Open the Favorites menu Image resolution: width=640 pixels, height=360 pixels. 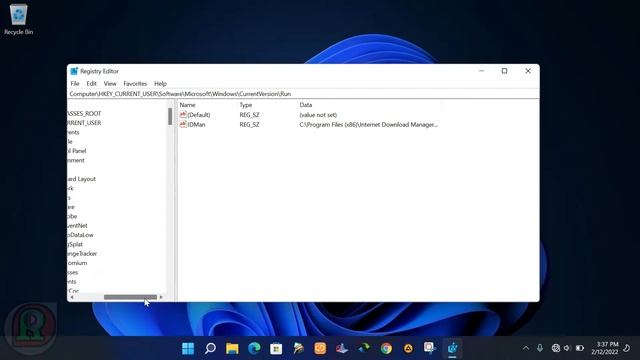point(135,83)
